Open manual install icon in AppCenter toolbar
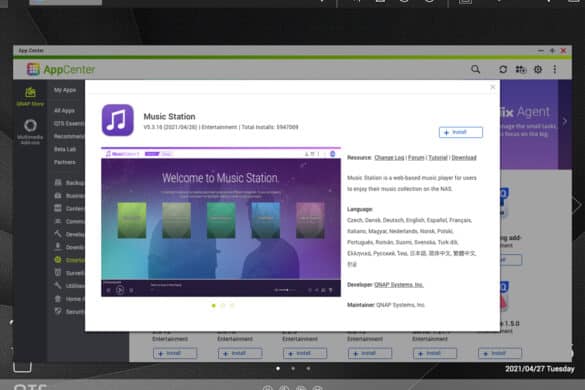 [x=520, y=69]
